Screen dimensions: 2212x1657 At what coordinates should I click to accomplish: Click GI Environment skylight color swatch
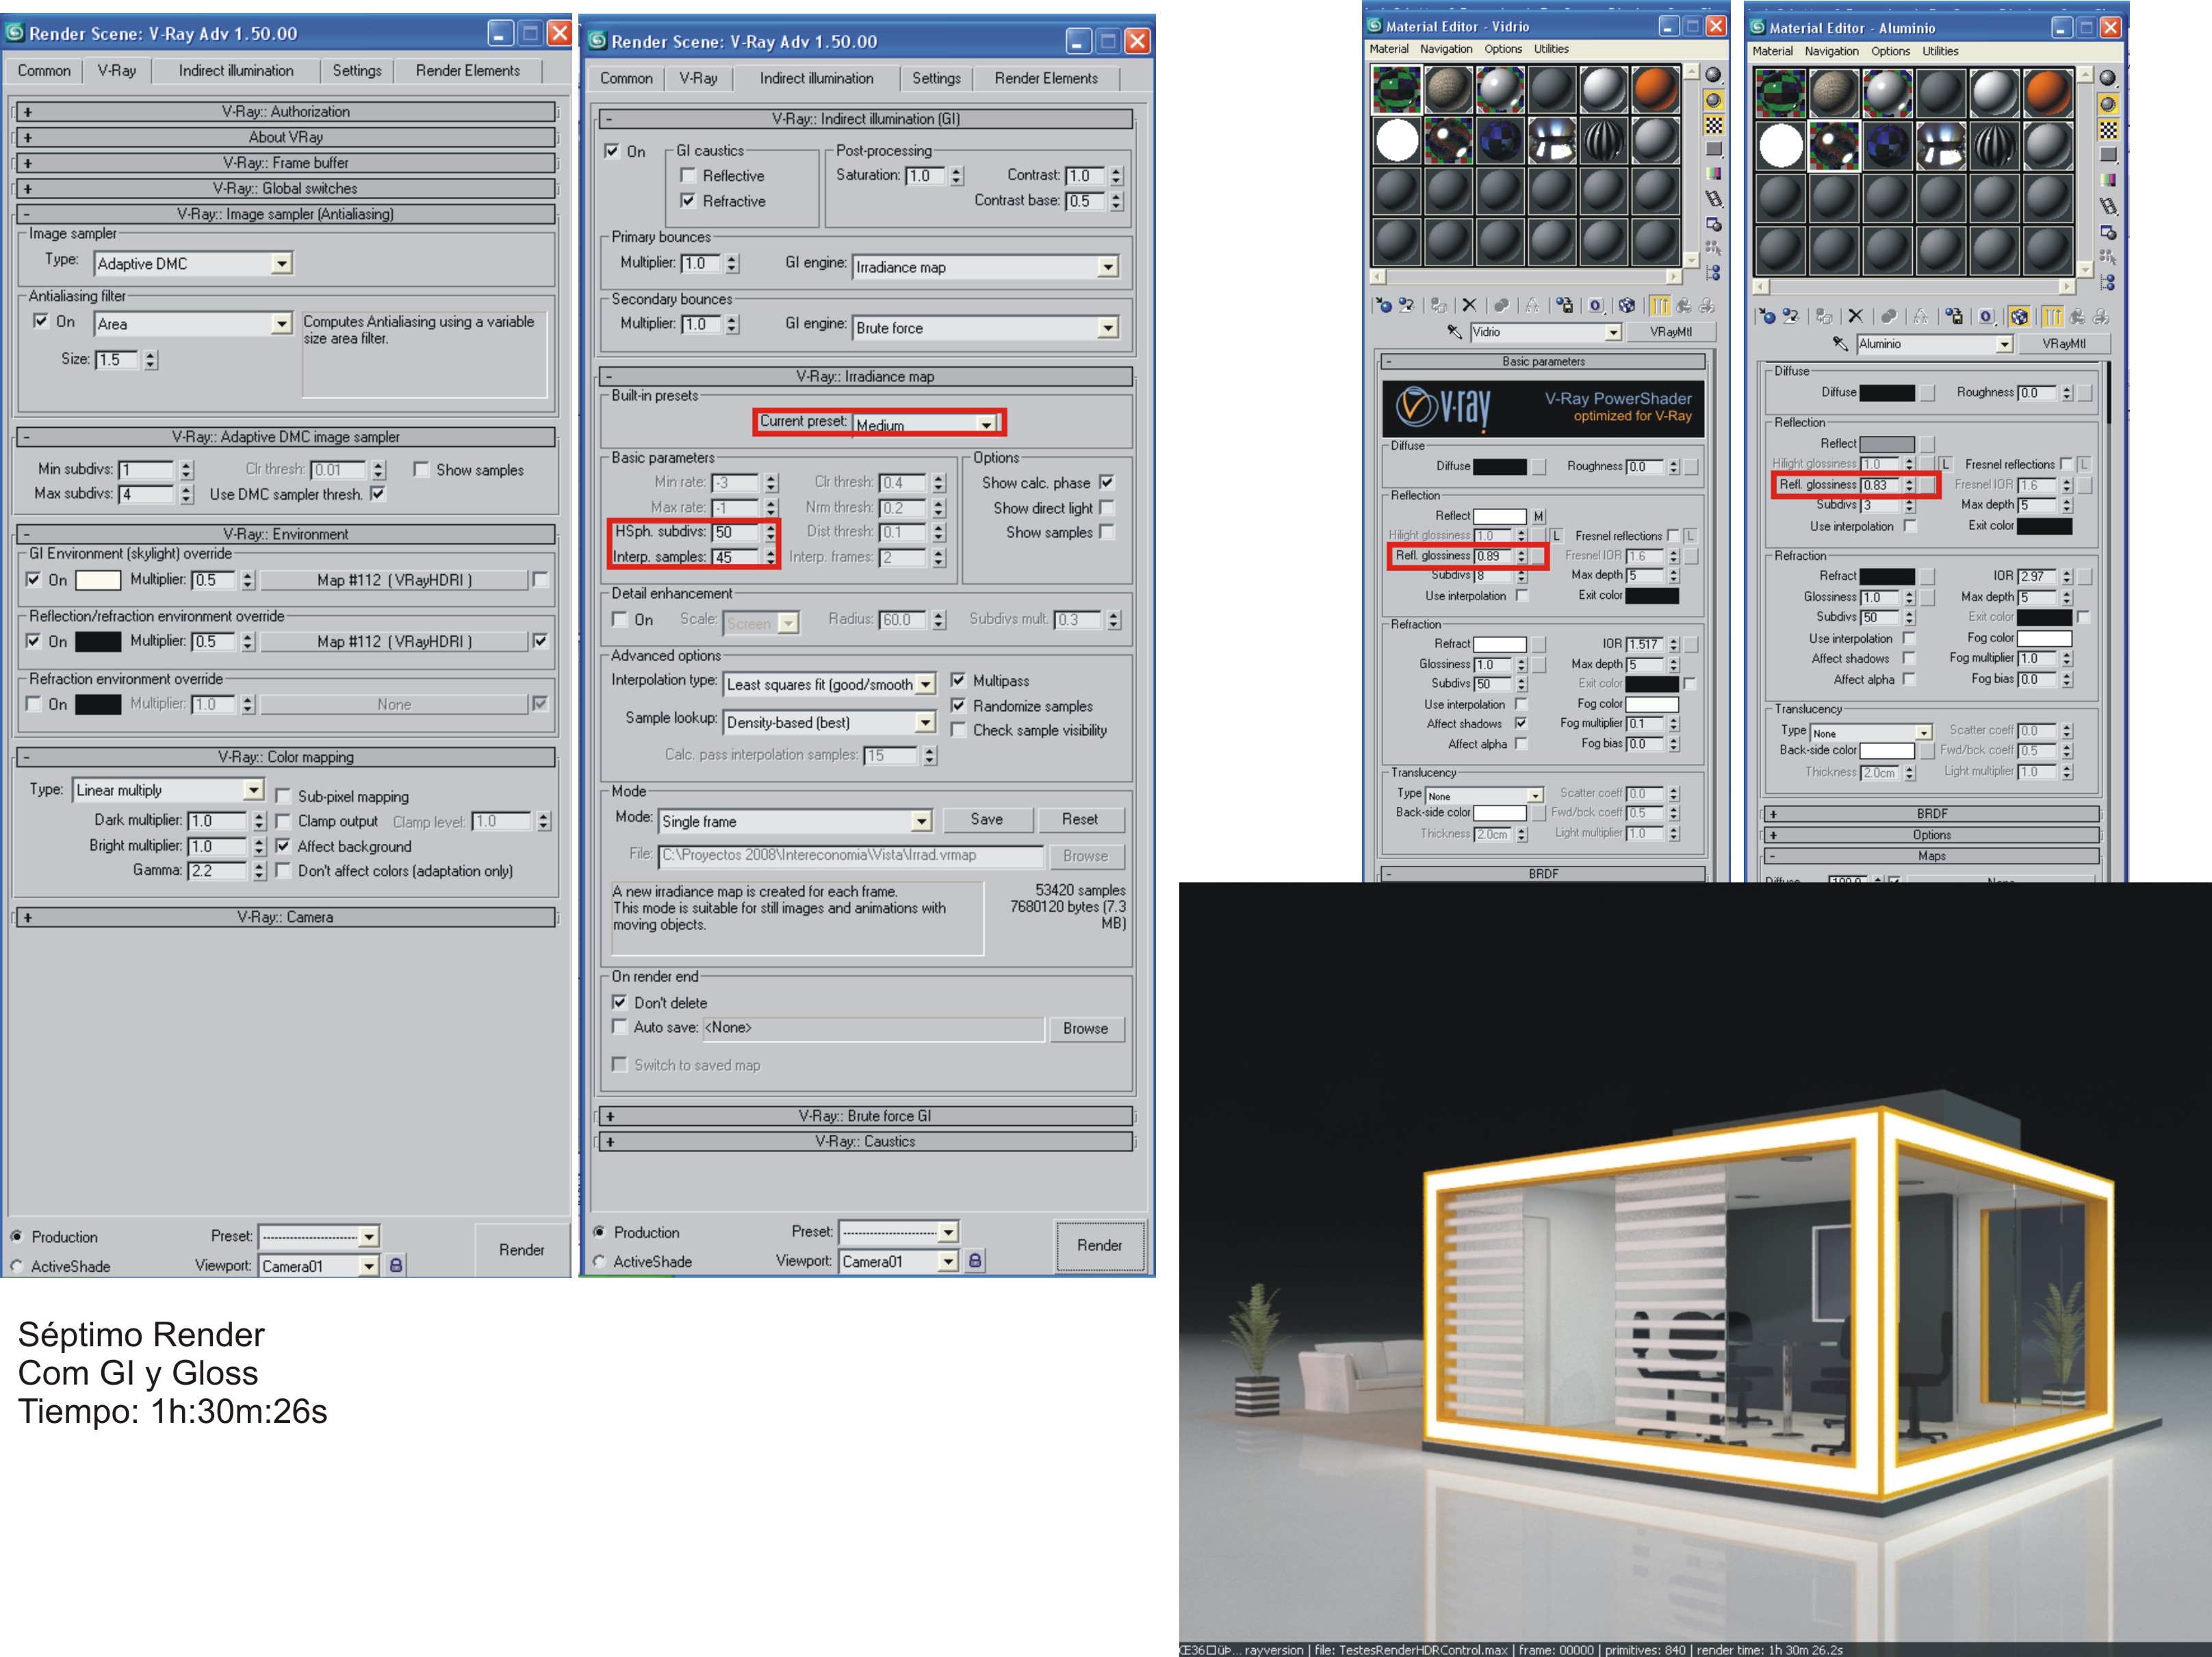98,580
